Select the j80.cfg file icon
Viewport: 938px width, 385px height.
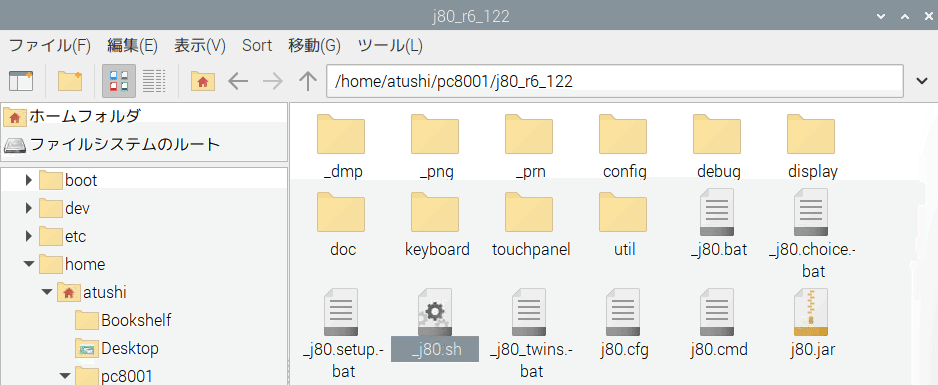(x=623, y=311)
